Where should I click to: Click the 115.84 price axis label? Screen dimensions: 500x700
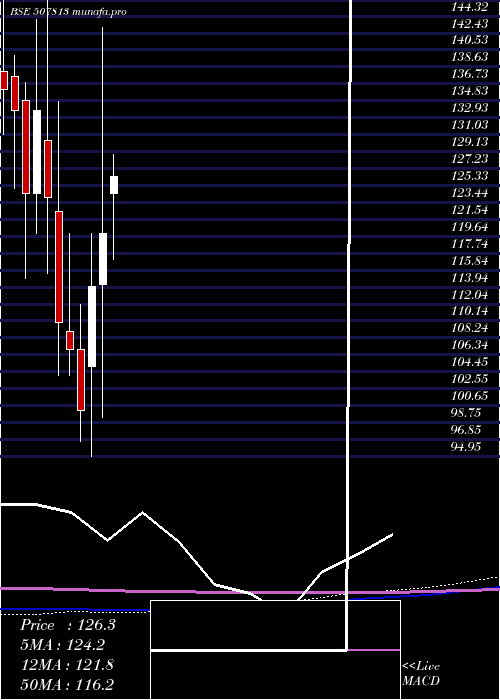pos(470,261)
